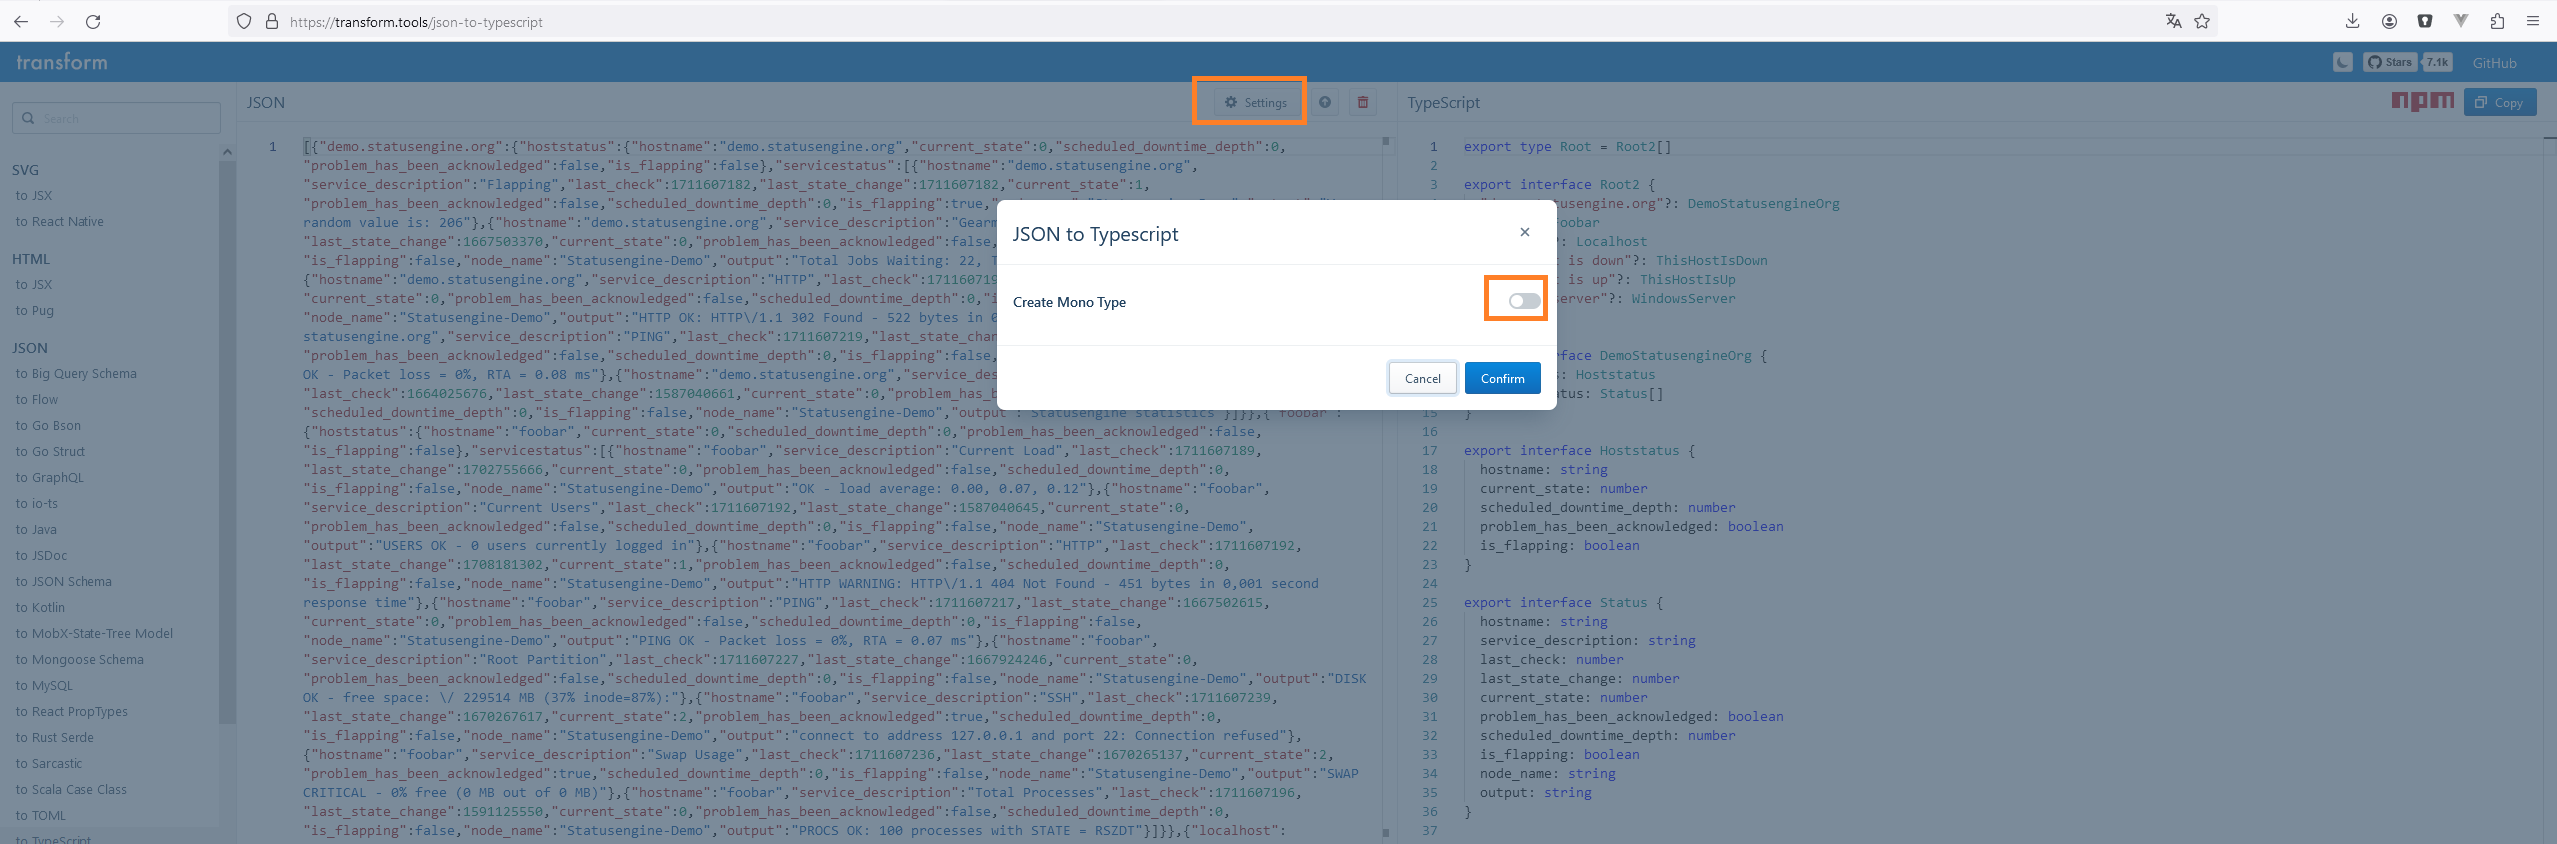2557x844 pixels.
Task: Select JSON to Flow
Action: click(37, 399)
